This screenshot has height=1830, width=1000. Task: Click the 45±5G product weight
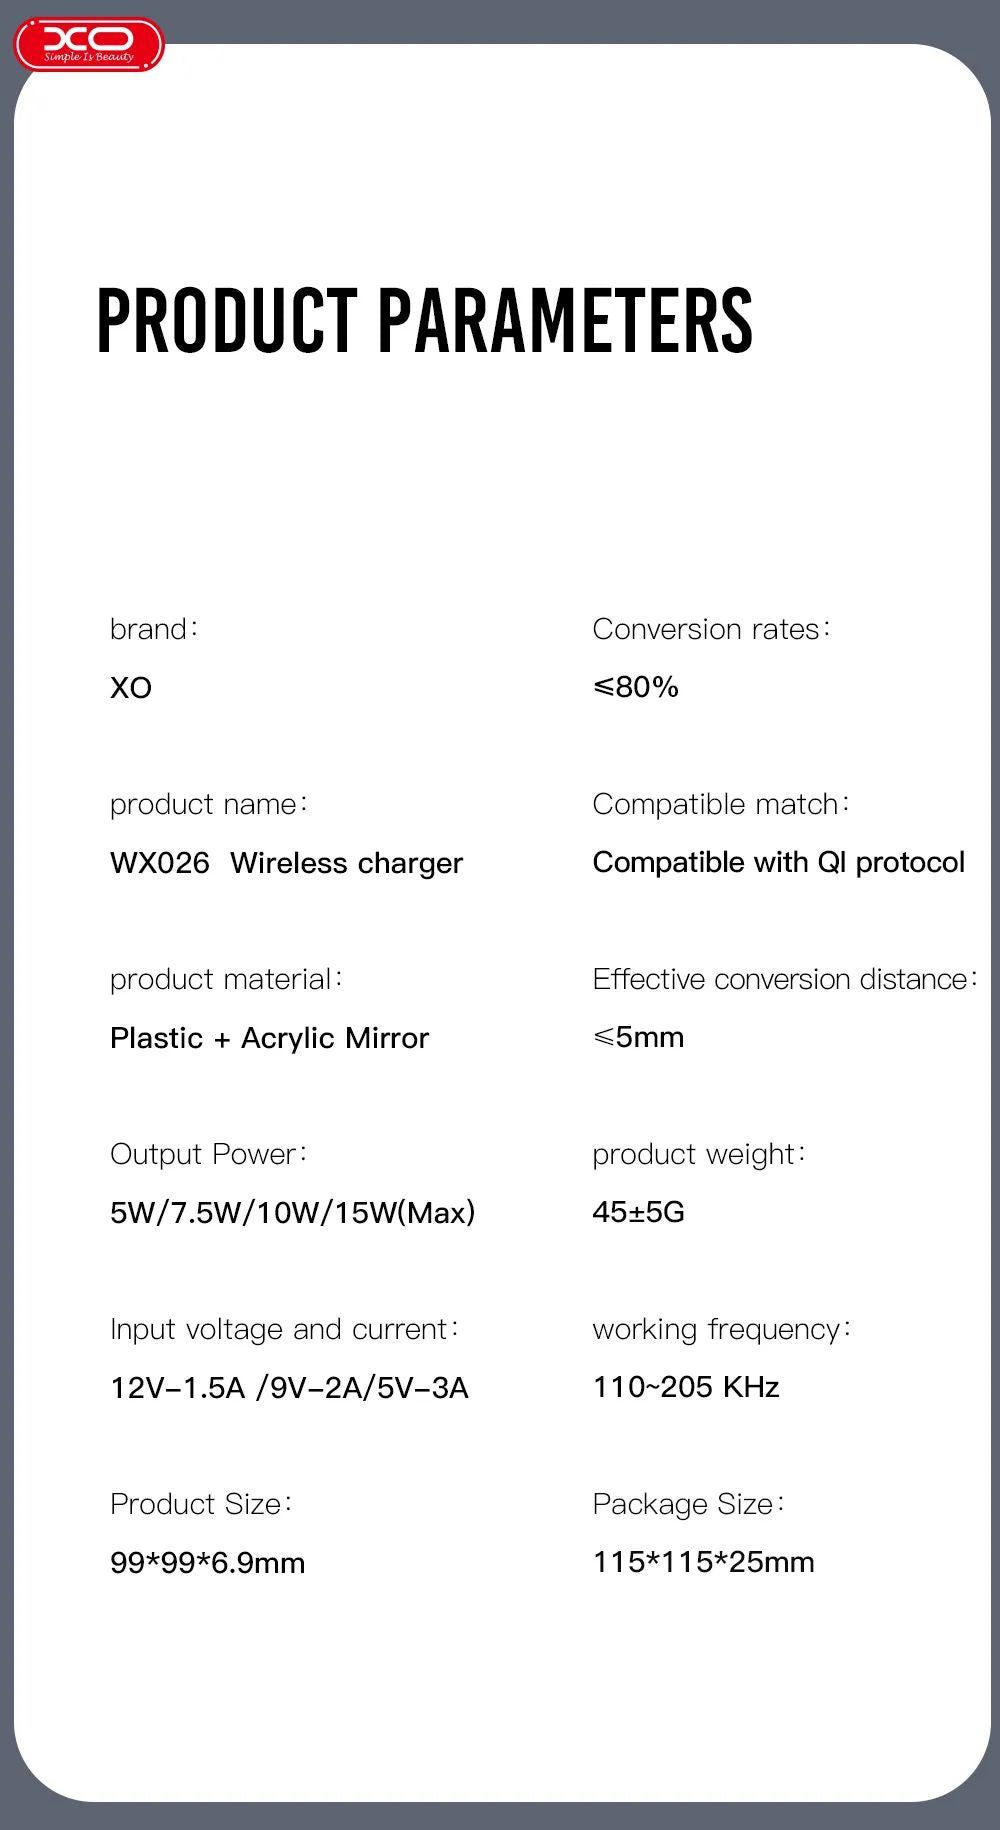tap(638, 1212)
